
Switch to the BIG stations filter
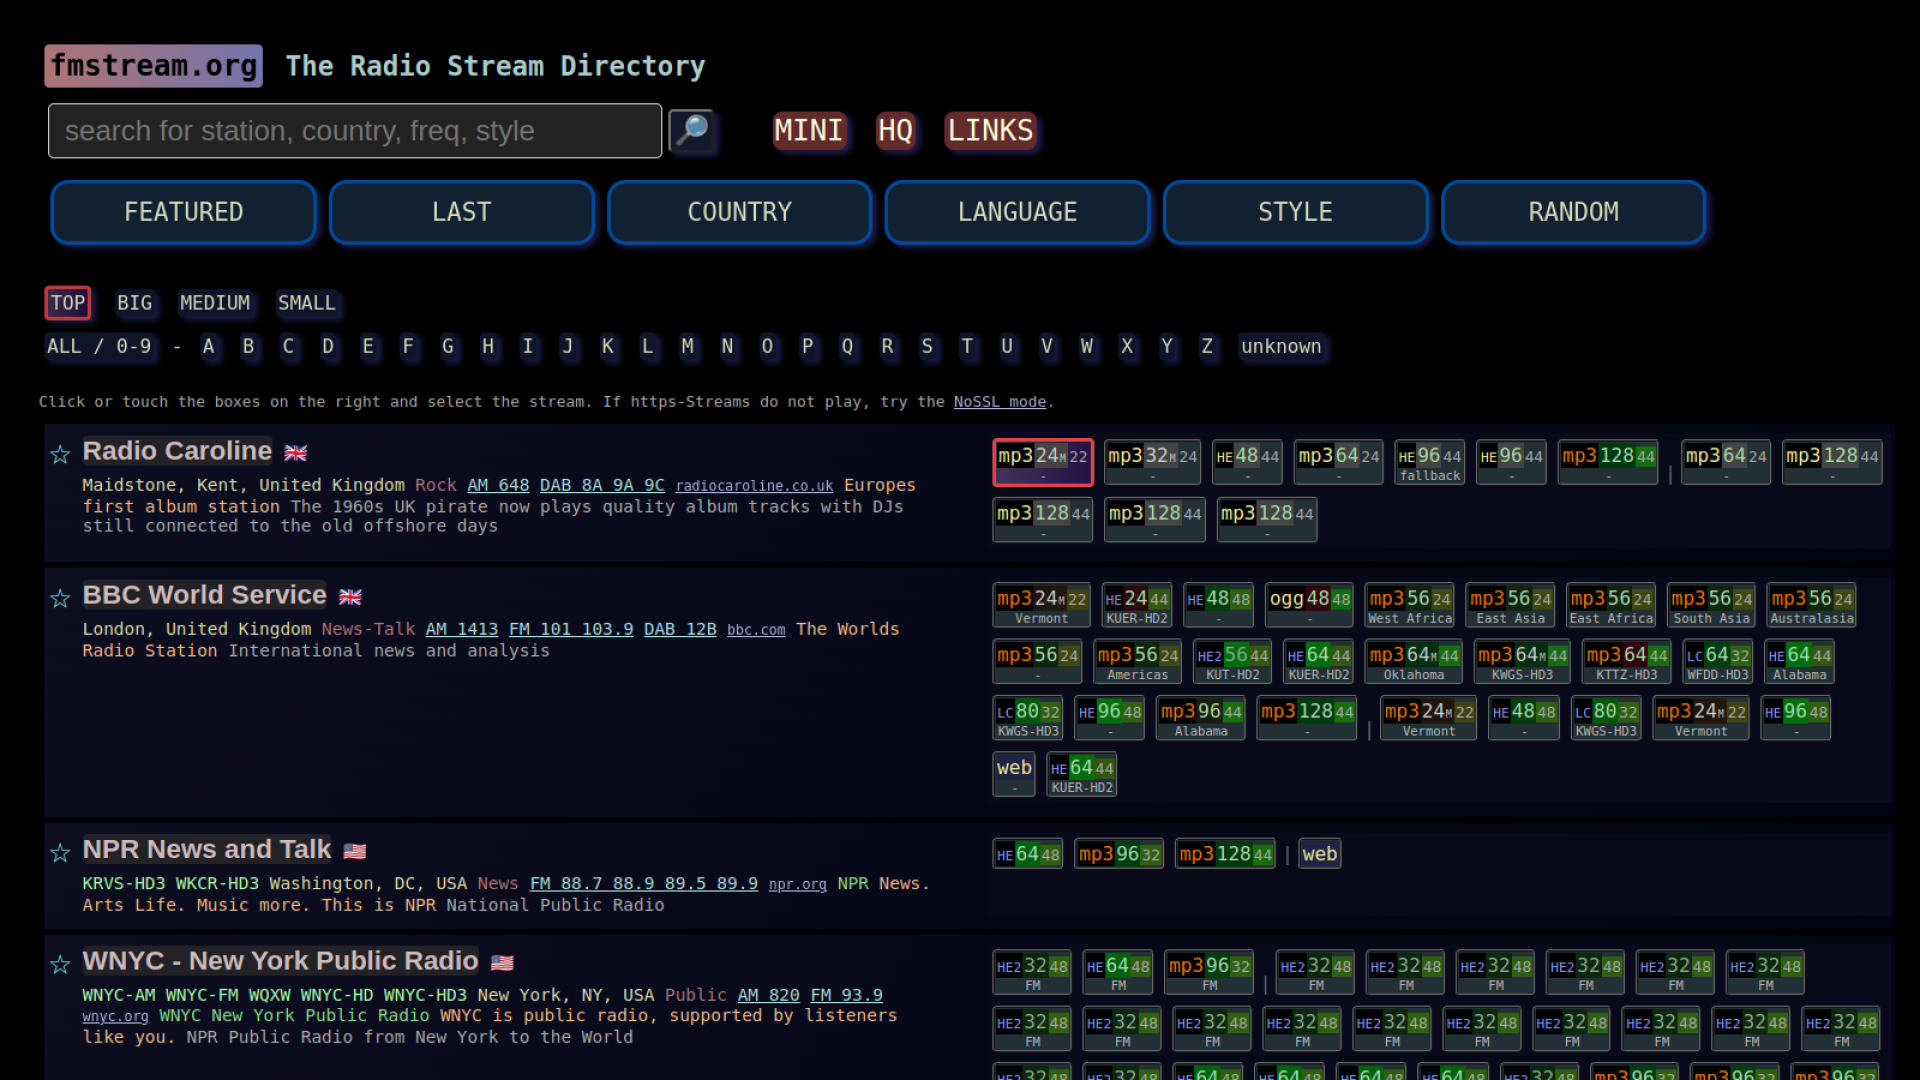click(x=134, y=303)
